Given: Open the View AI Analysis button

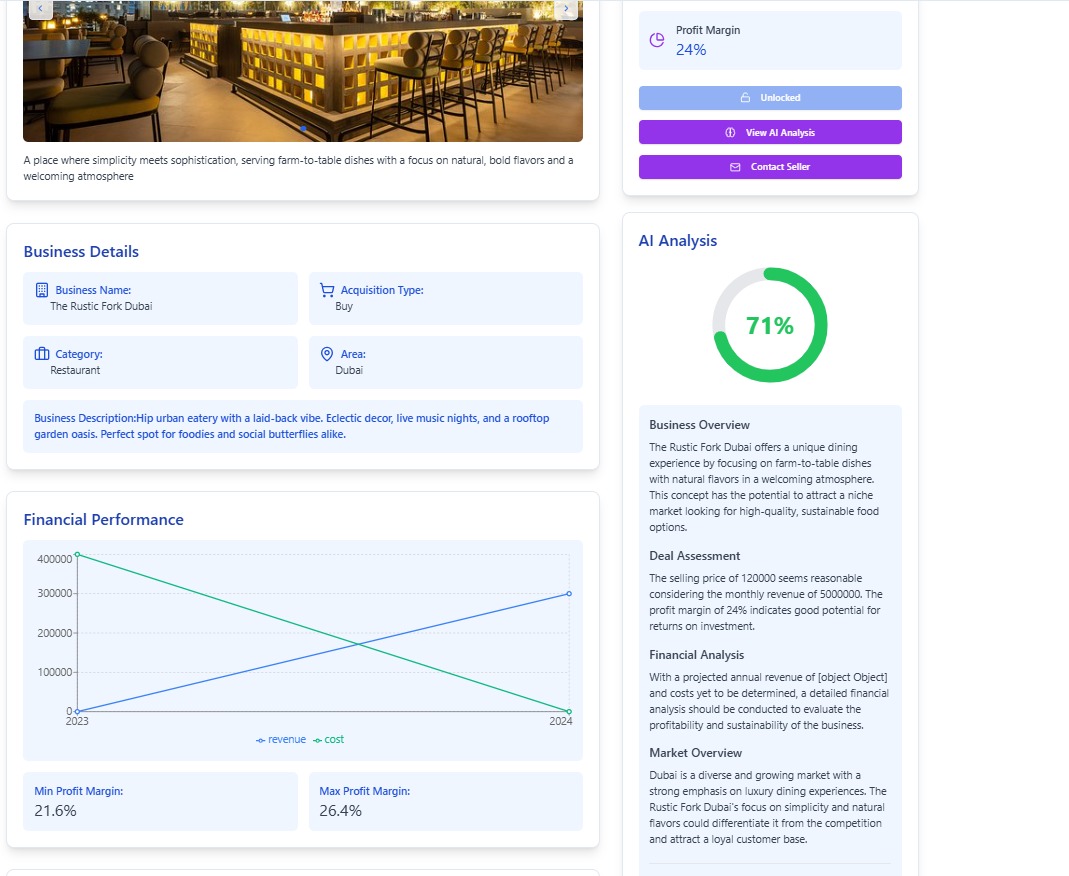Looking at the screenshot, I should coord(770,132).
